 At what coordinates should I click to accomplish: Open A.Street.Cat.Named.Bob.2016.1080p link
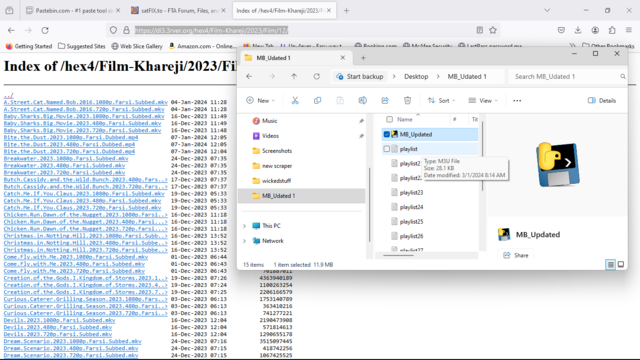[x=86, y=102]
